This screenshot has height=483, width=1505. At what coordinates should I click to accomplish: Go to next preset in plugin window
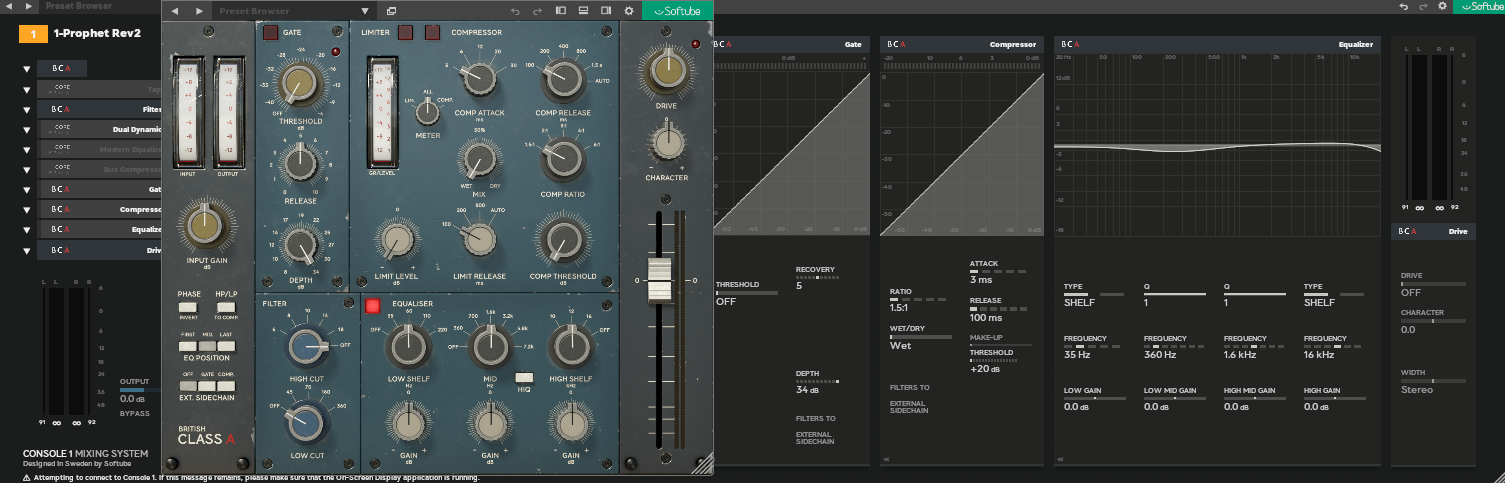pyautogui.click(x=199, y=11)
